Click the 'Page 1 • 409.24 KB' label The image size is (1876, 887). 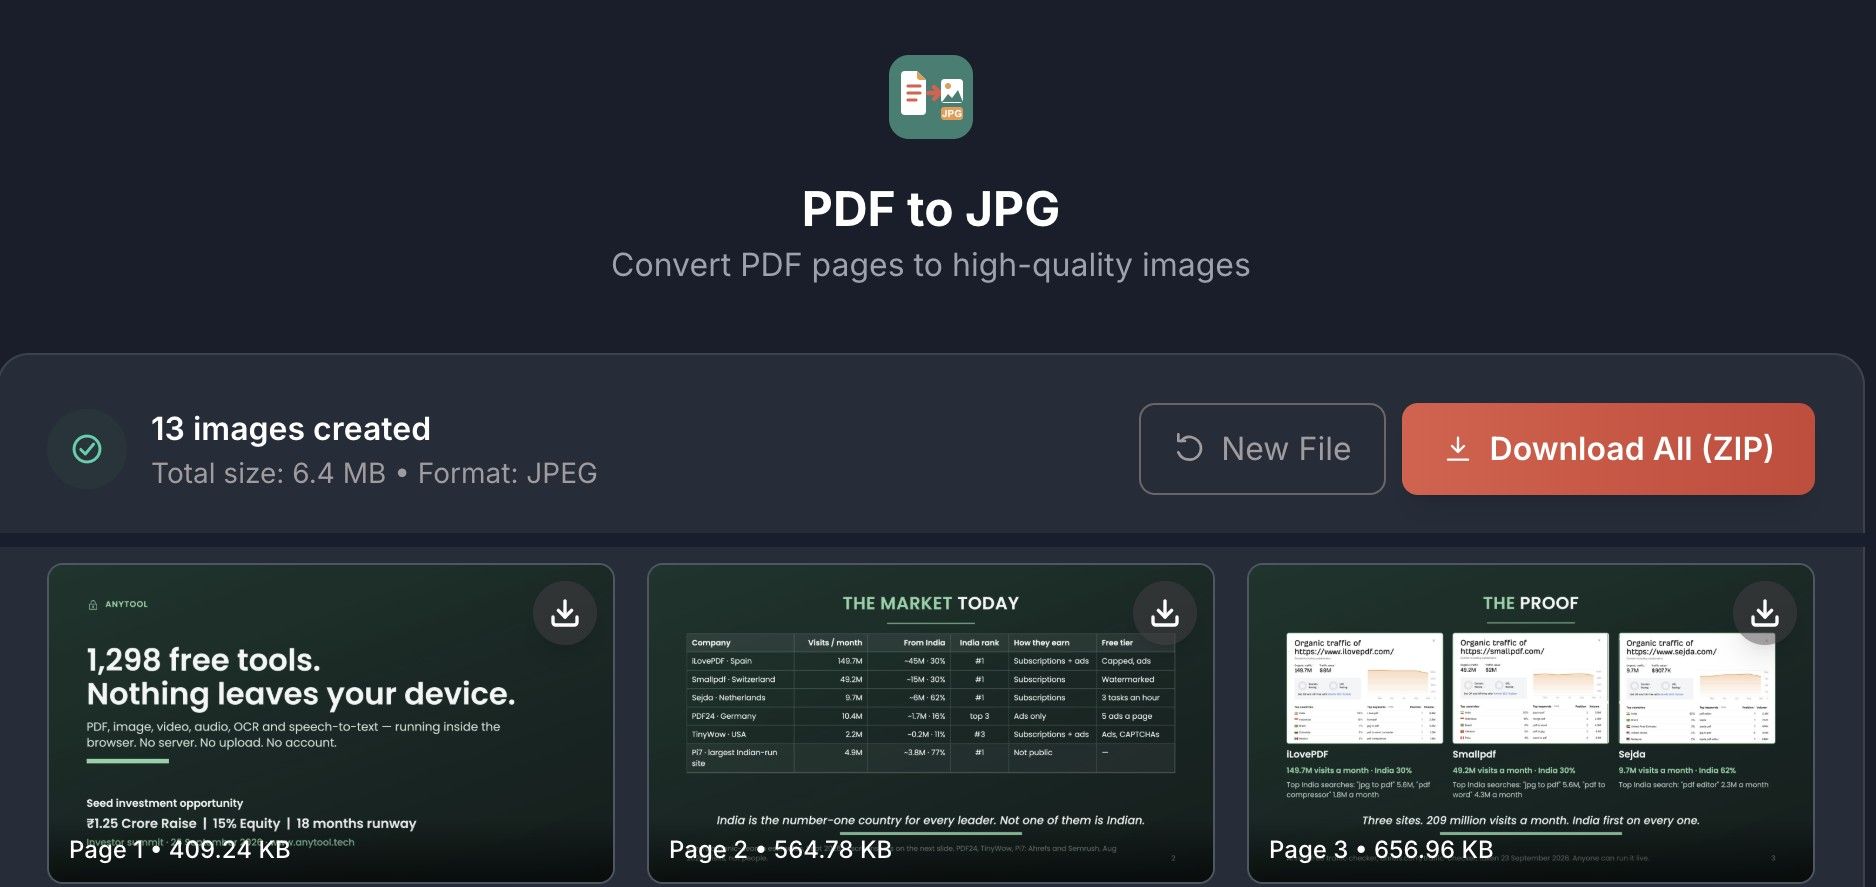180,850
